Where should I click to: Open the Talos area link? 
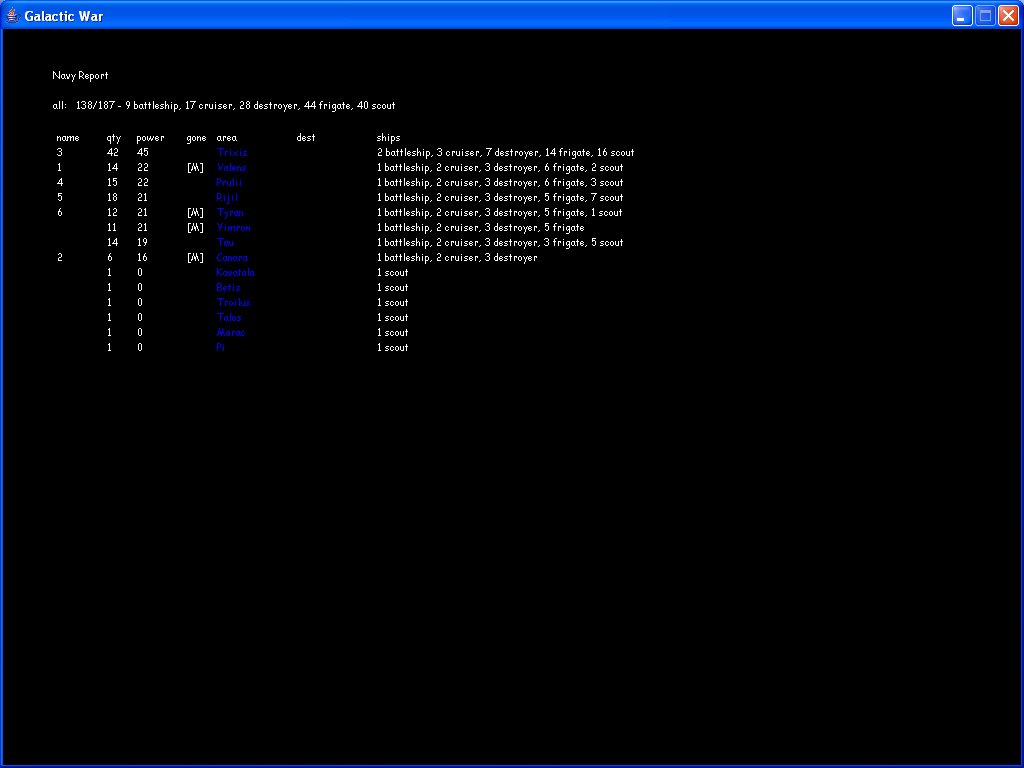pyautogui.click(x=230, y=318)
